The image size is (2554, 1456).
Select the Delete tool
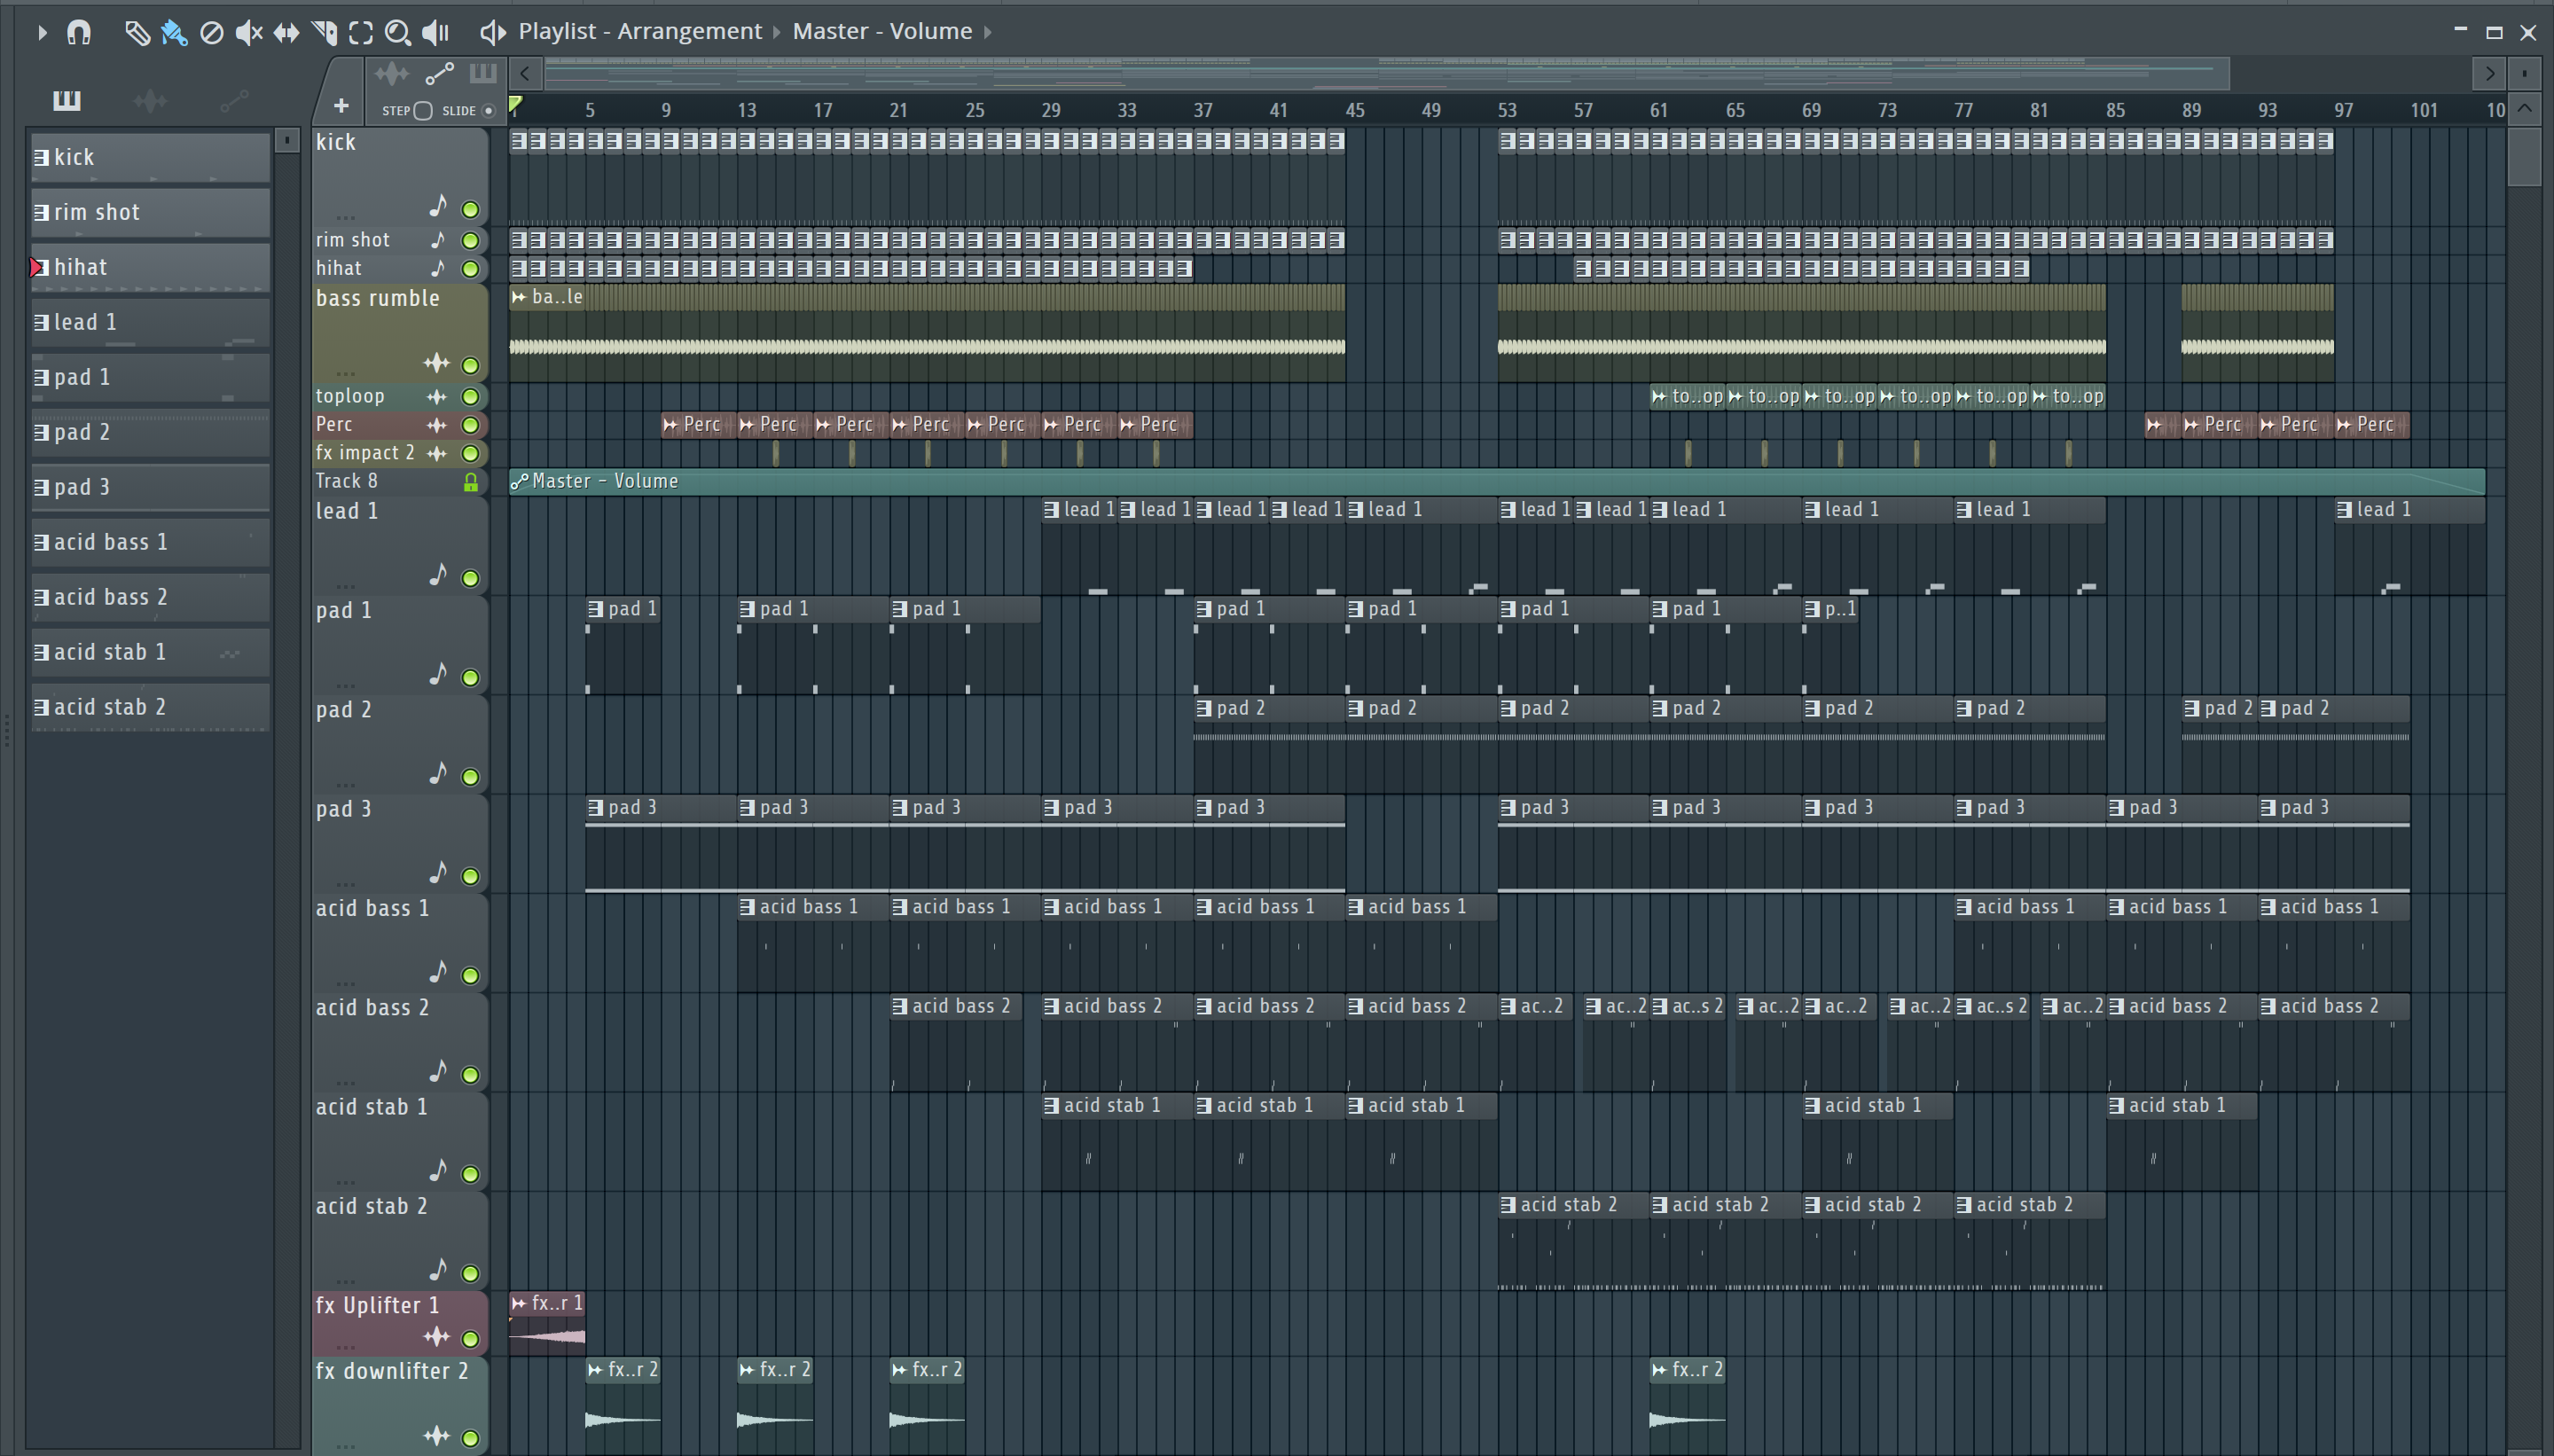[211, 33]
